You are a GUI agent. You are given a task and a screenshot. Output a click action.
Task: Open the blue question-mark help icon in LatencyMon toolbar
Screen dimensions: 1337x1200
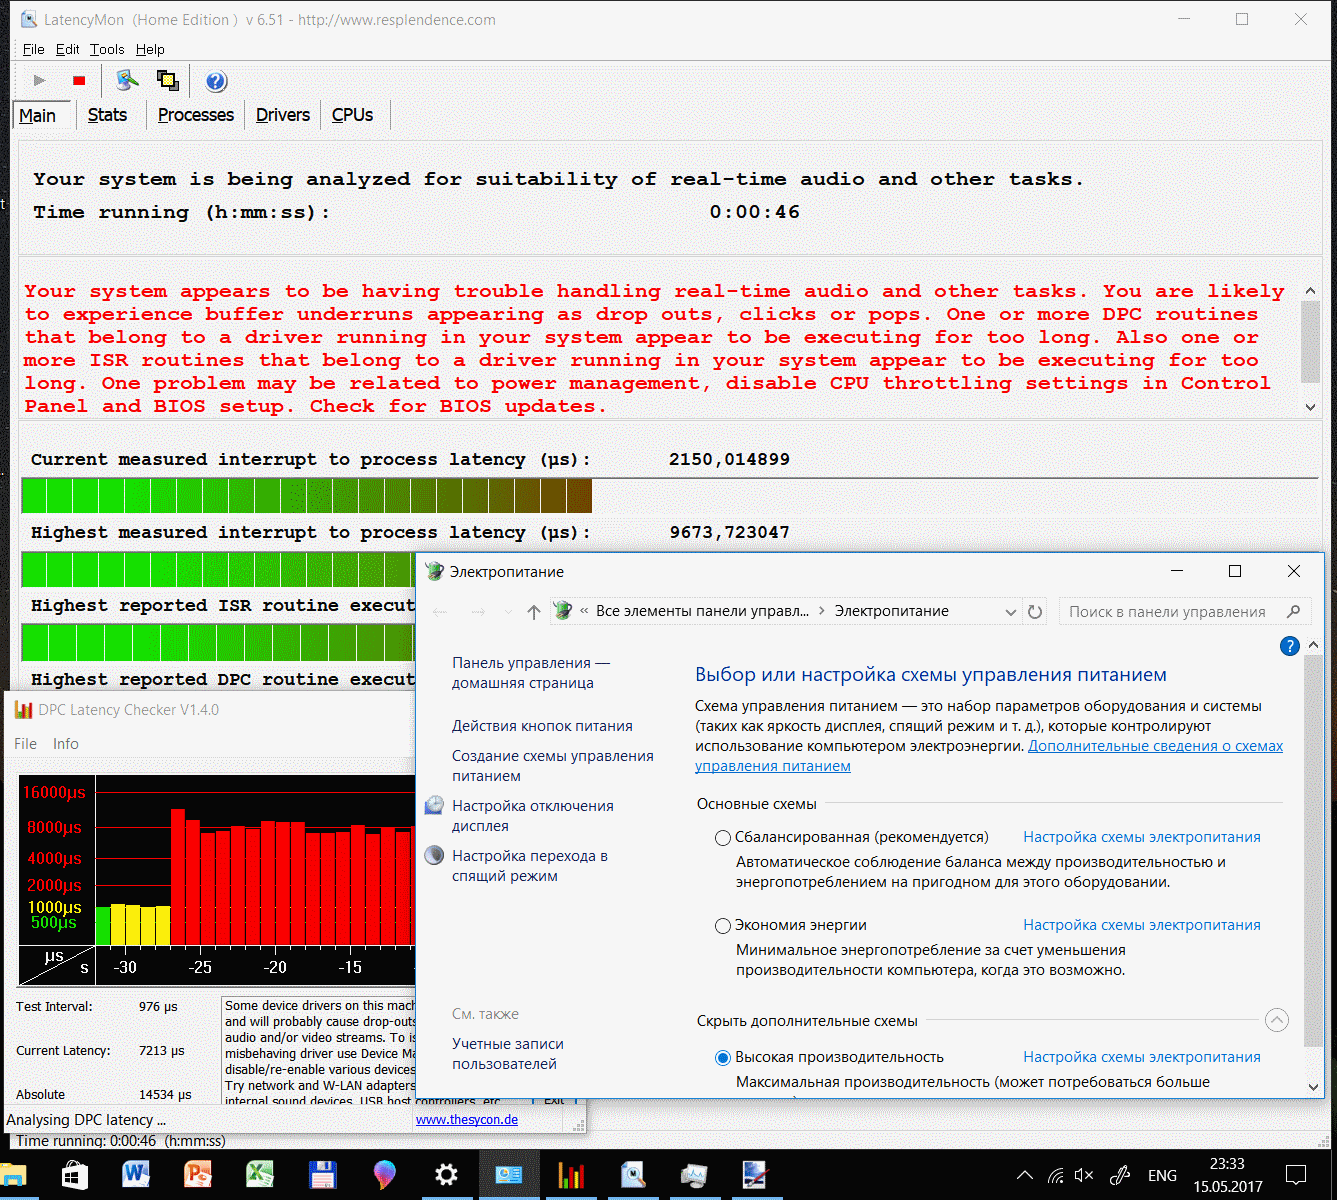click(216, 81)
